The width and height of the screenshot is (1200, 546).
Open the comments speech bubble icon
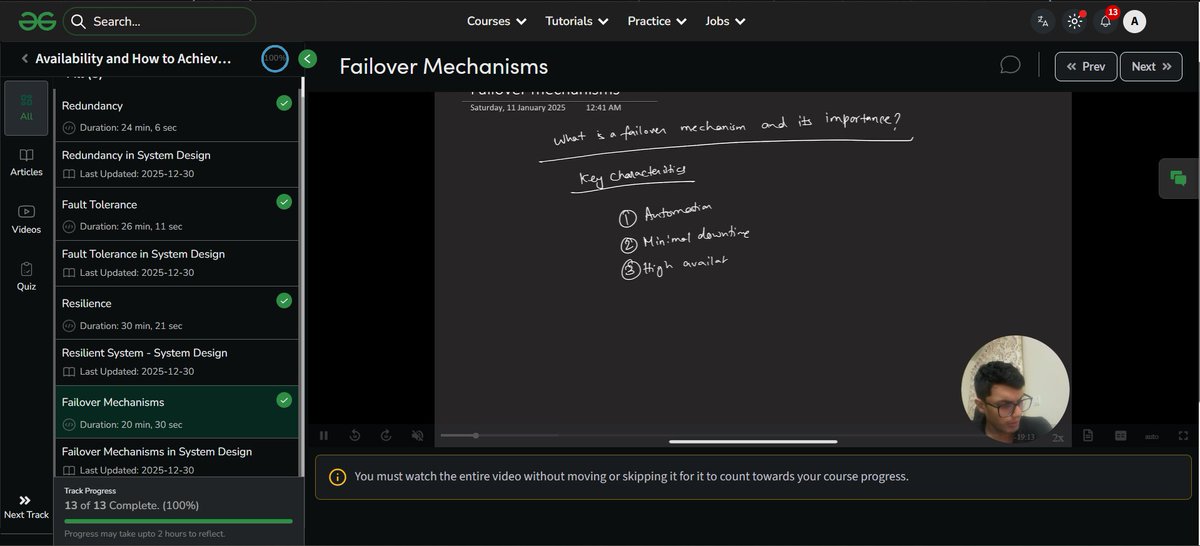1010,65
